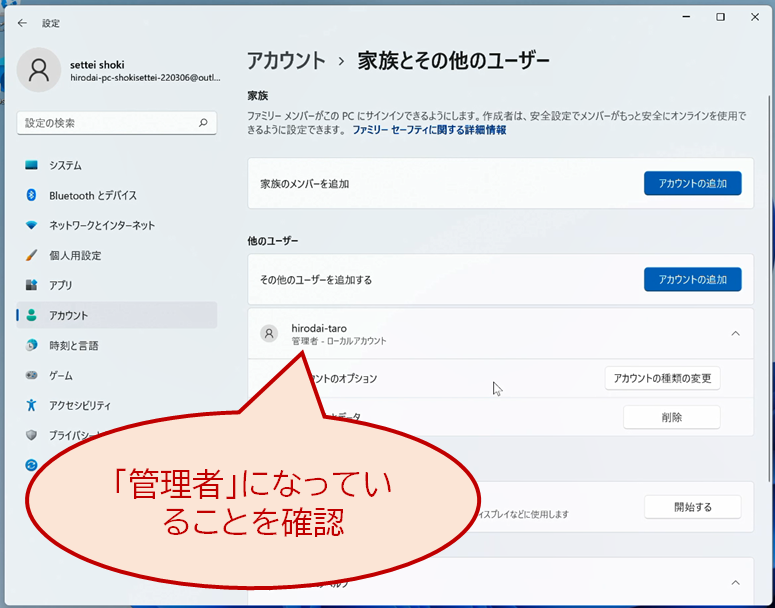Click the 削除 button
The height and width of the screenshot is (608, 775).
click(x=672, y=417)
